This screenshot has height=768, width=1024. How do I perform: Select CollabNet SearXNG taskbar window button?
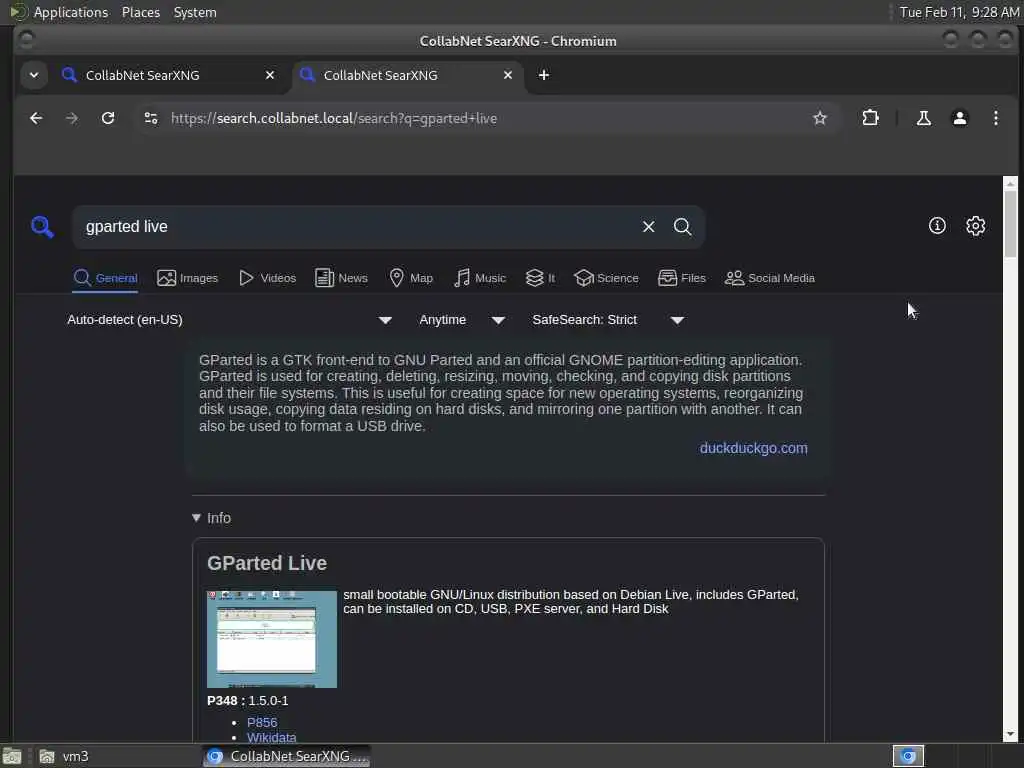(287, 756)
